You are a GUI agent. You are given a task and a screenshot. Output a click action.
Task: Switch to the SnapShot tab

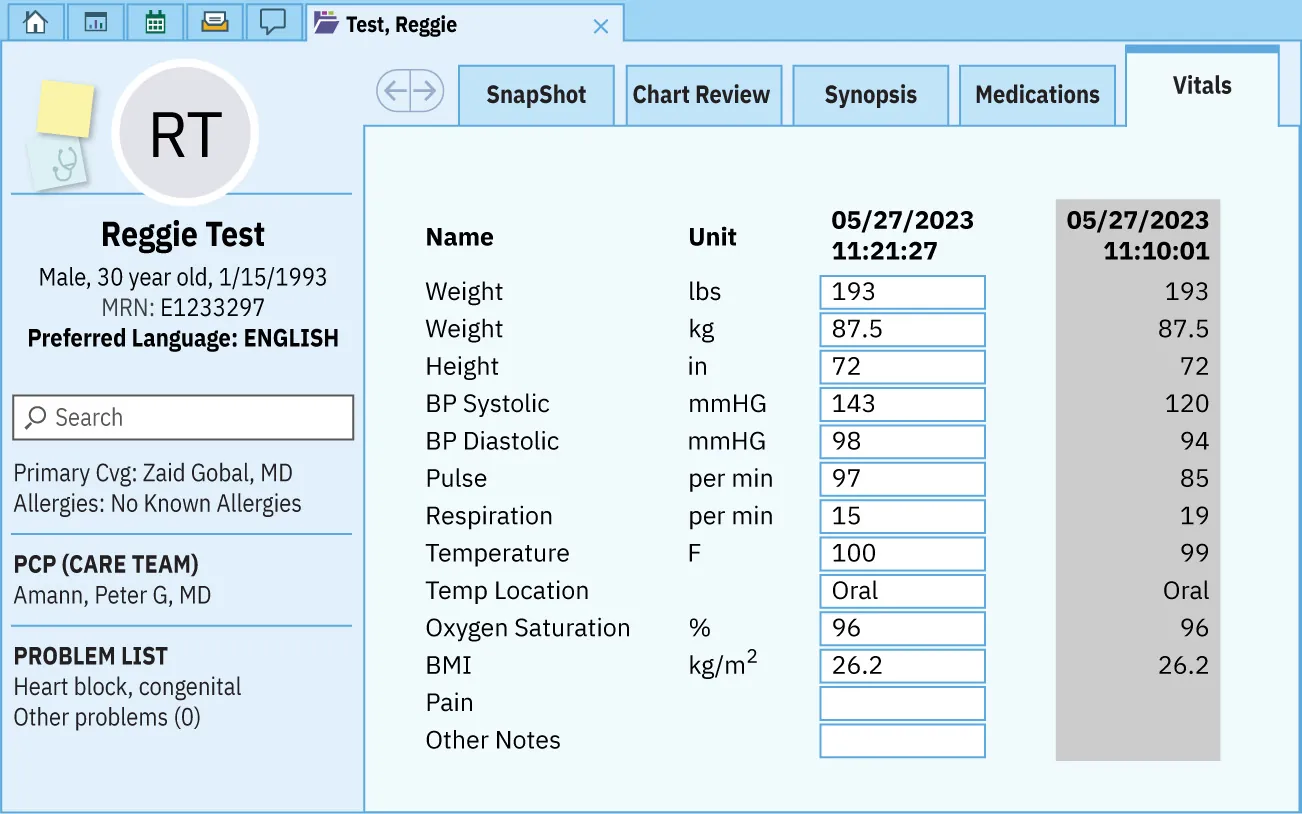pyautogui.click(x=536, y=94)
